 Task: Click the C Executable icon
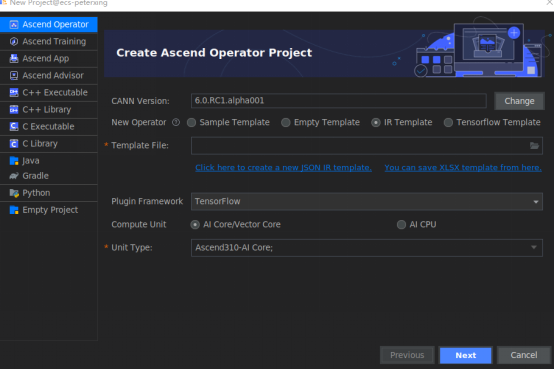pyautogui.click(x=14, y=127)
